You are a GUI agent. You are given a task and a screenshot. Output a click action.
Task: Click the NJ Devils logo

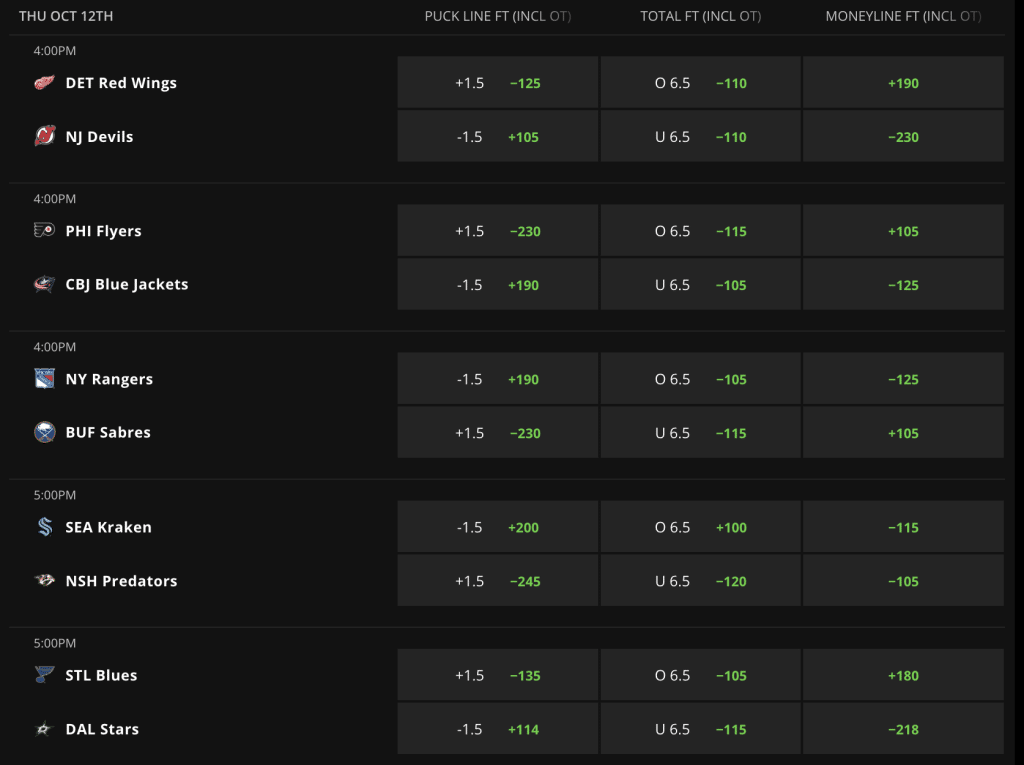[x=44, y=136]
